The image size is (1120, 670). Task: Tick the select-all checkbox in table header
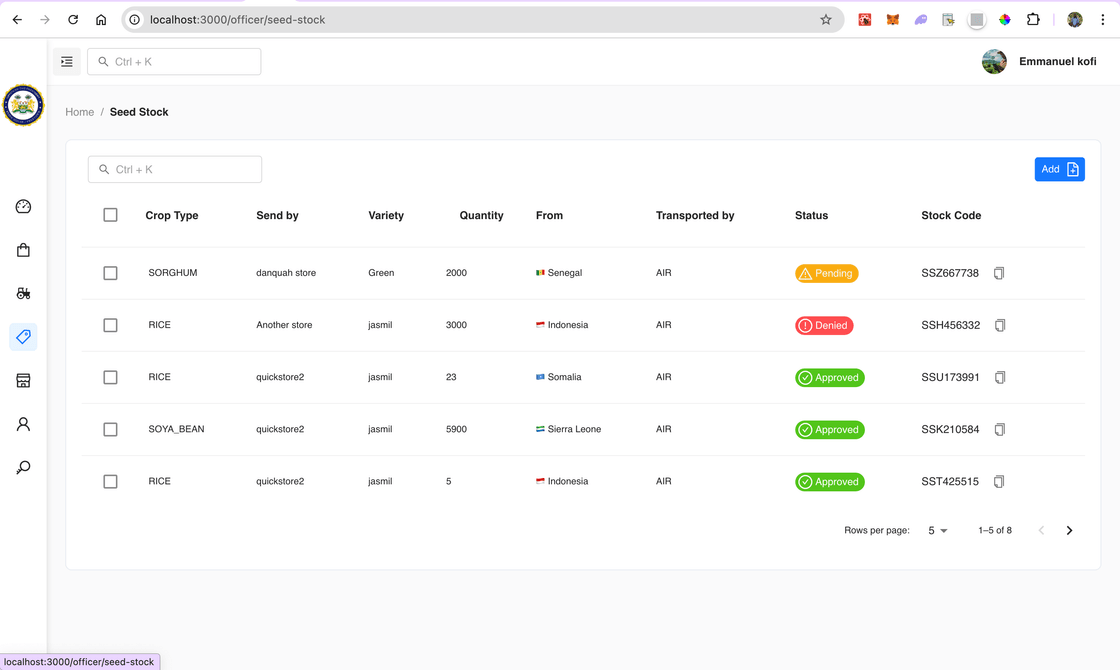(110, 215)
